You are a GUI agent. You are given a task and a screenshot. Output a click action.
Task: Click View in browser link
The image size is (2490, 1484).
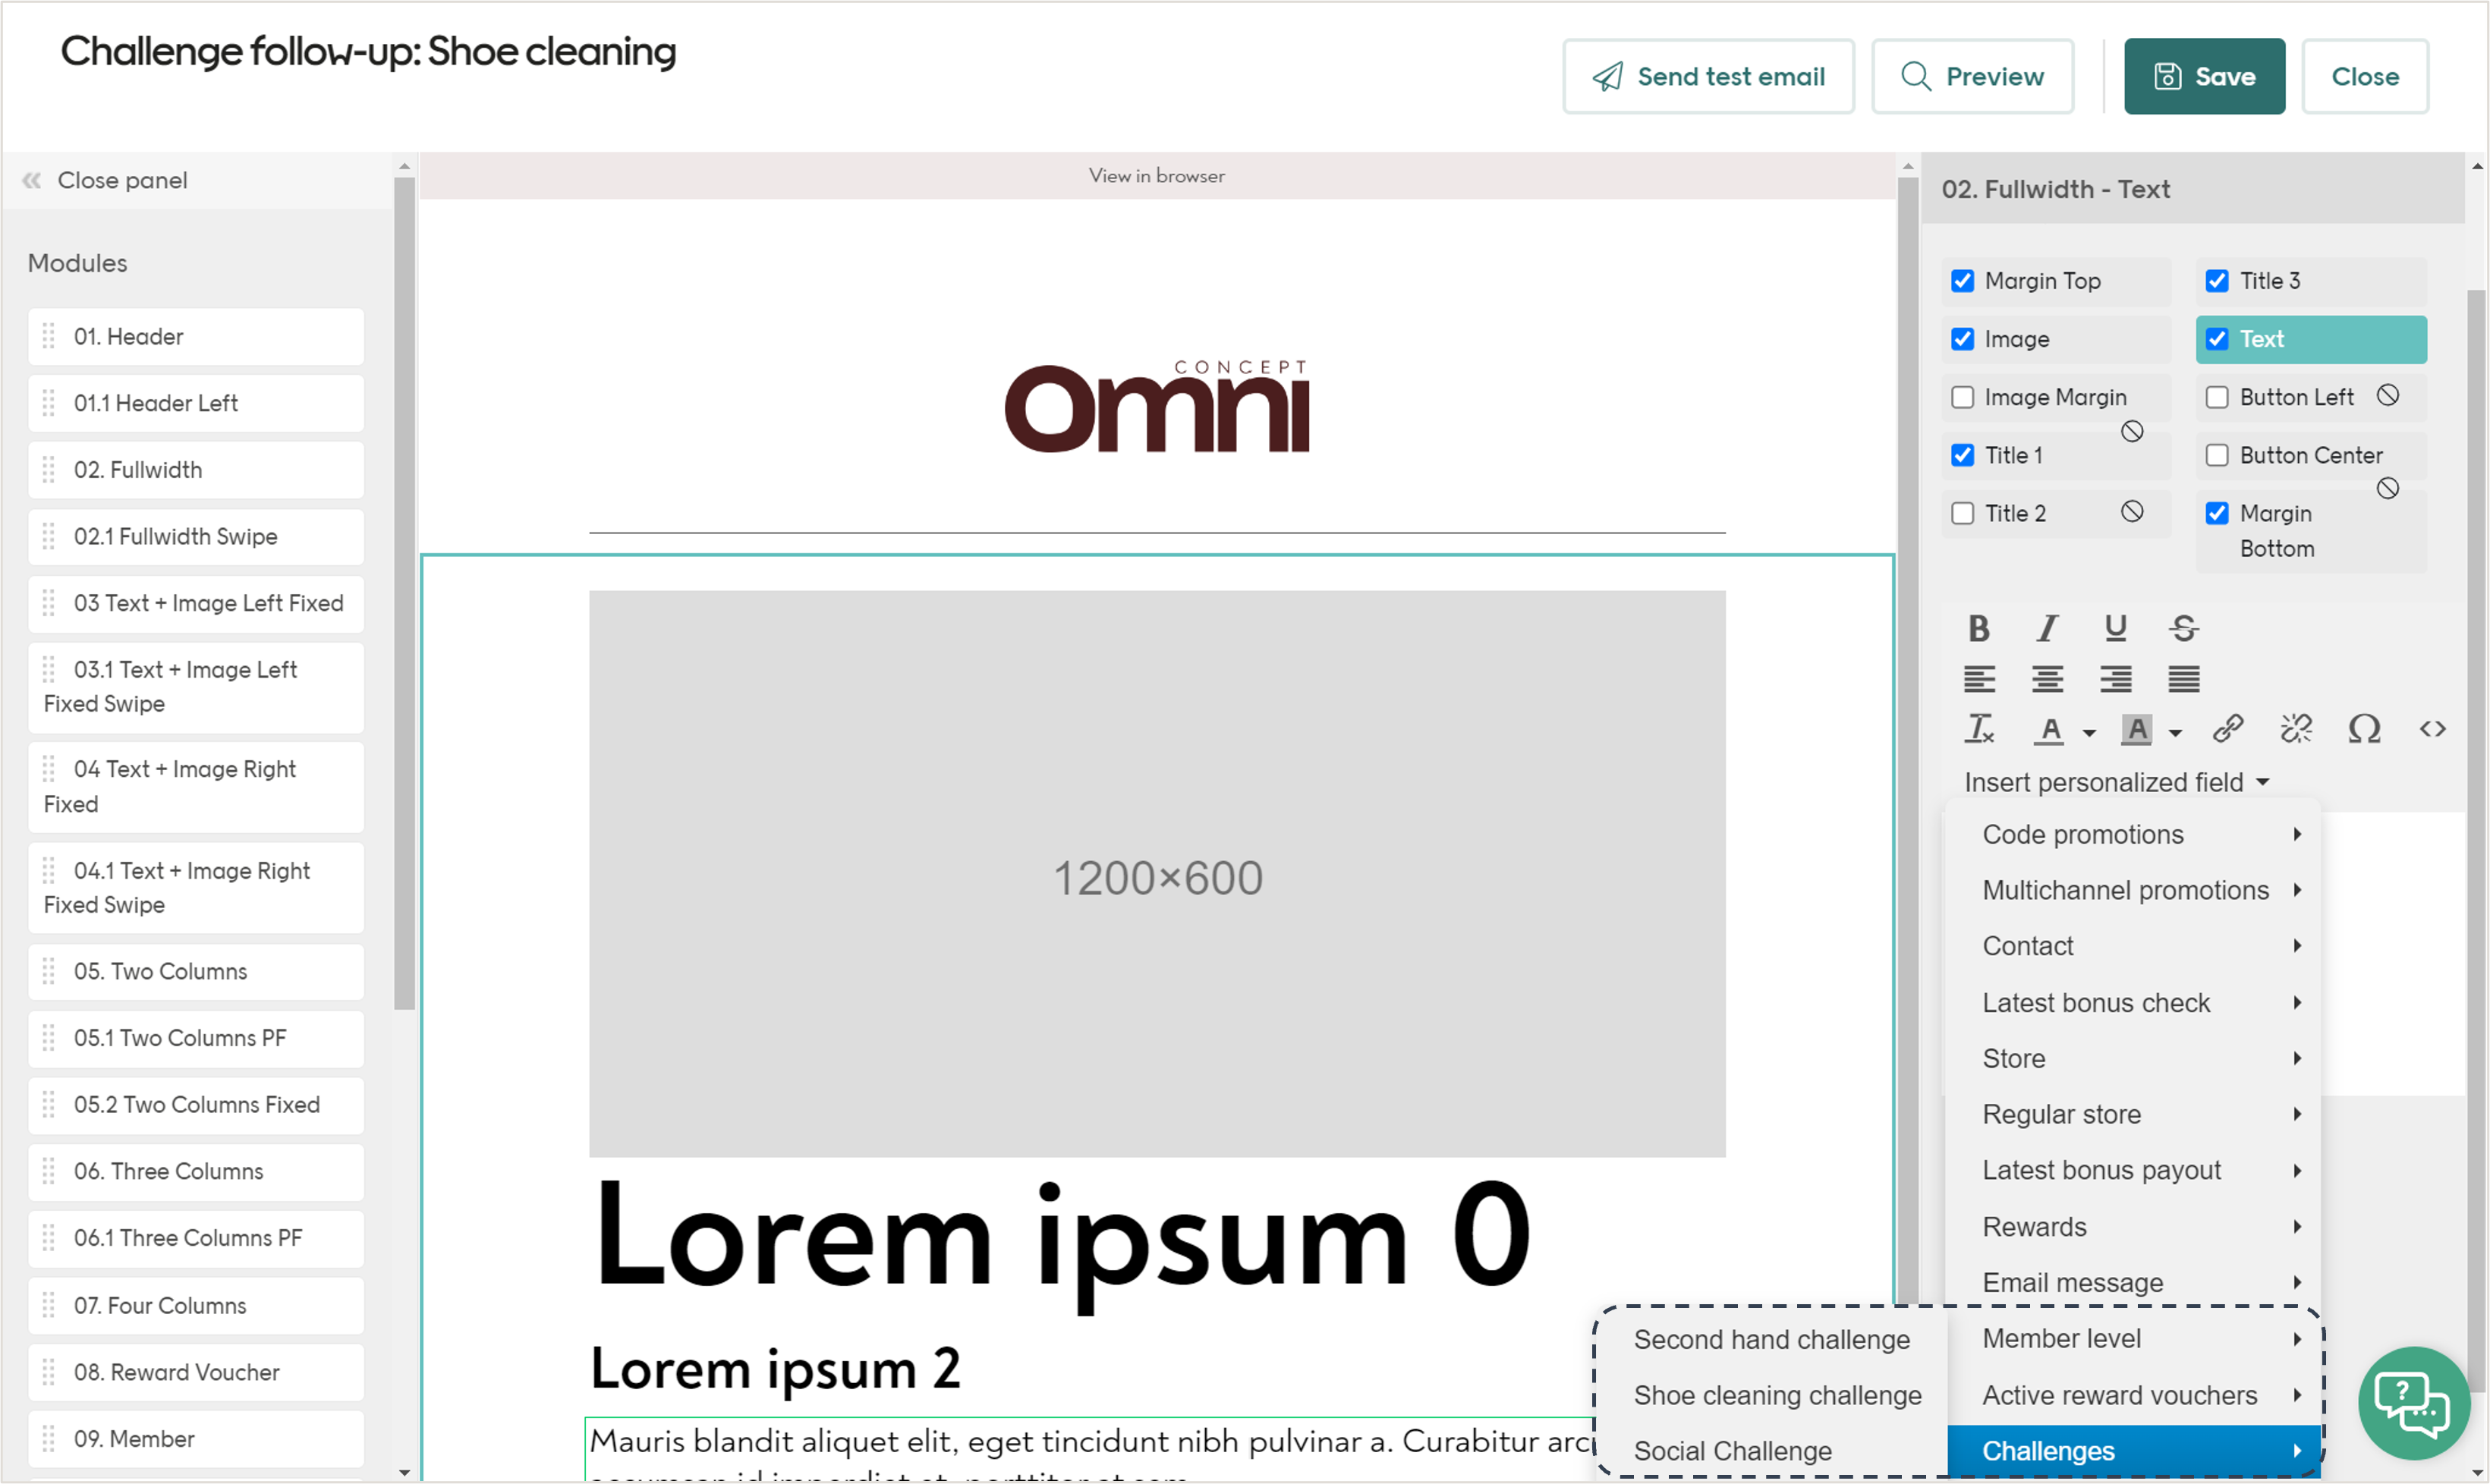click(x=1156, y=176)
